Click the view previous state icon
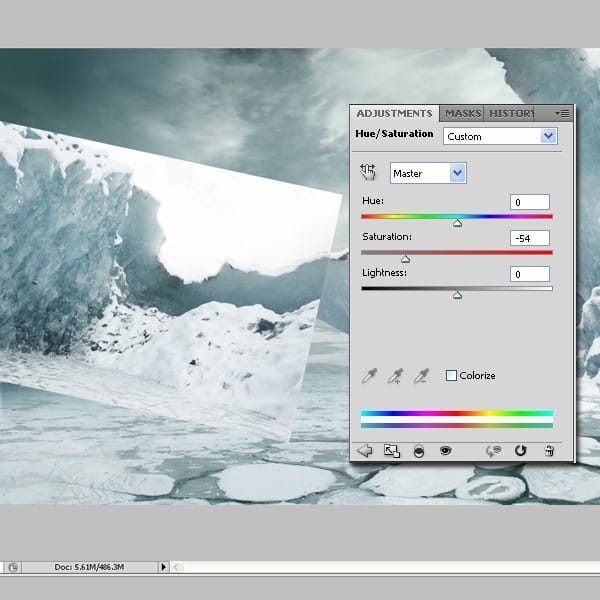 coord(492,451)
